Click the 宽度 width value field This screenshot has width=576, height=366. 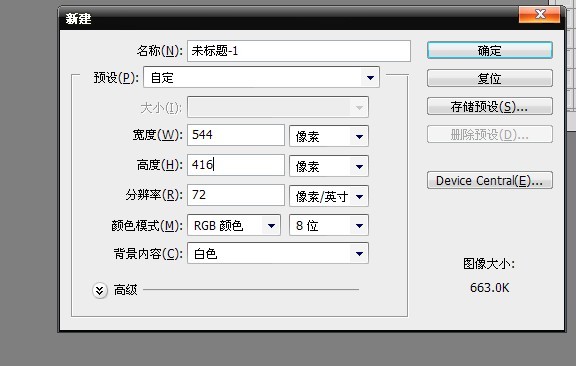(236, 135)
